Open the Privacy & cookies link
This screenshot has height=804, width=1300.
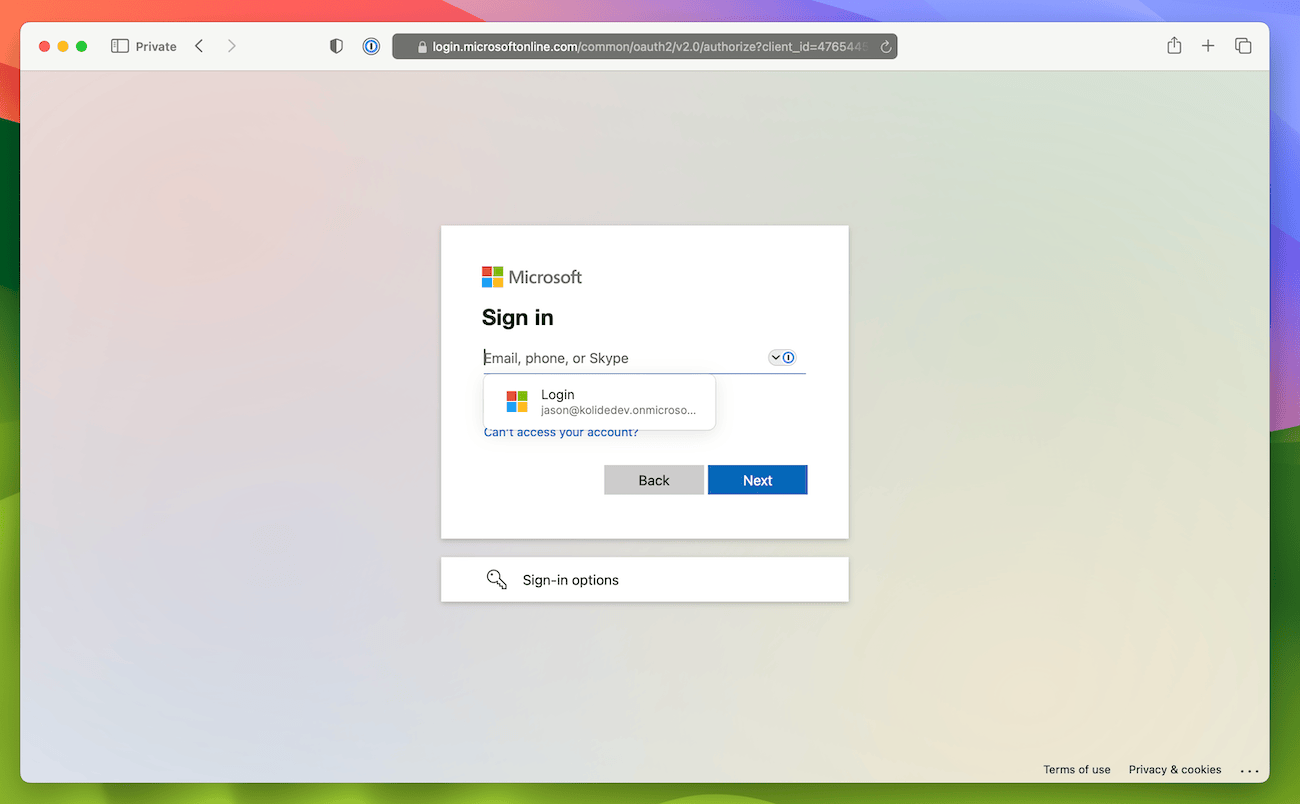[1175, 769]
